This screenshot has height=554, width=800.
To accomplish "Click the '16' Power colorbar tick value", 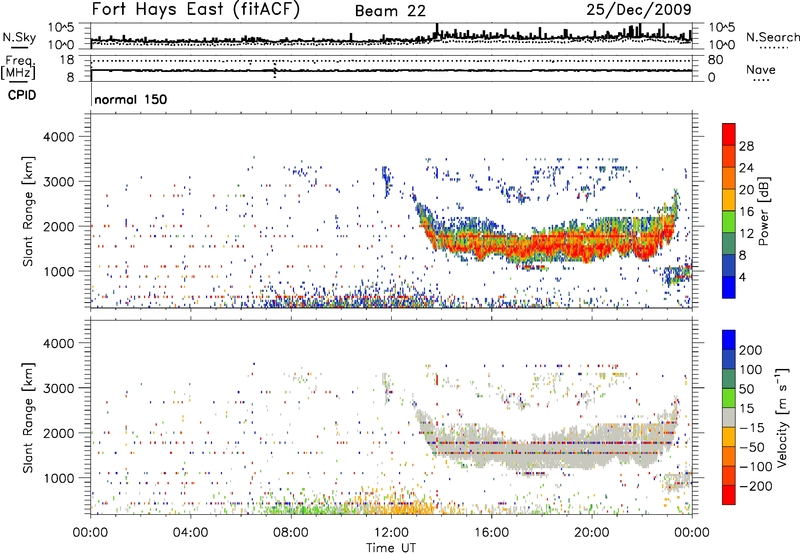I will coord(746,212).
